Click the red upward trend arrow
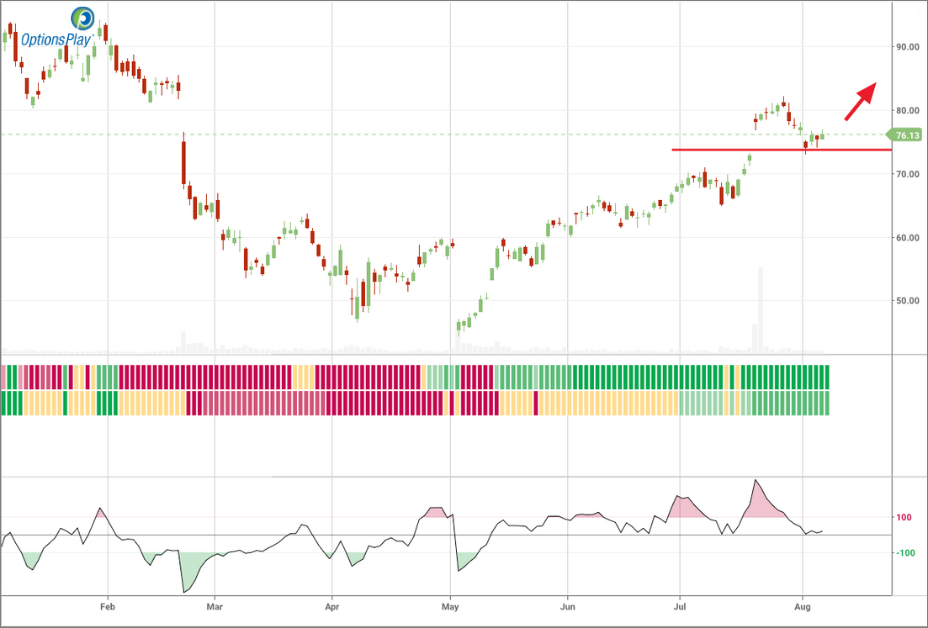The width and height of the screenshot is (928, 628). coord(860,101)
